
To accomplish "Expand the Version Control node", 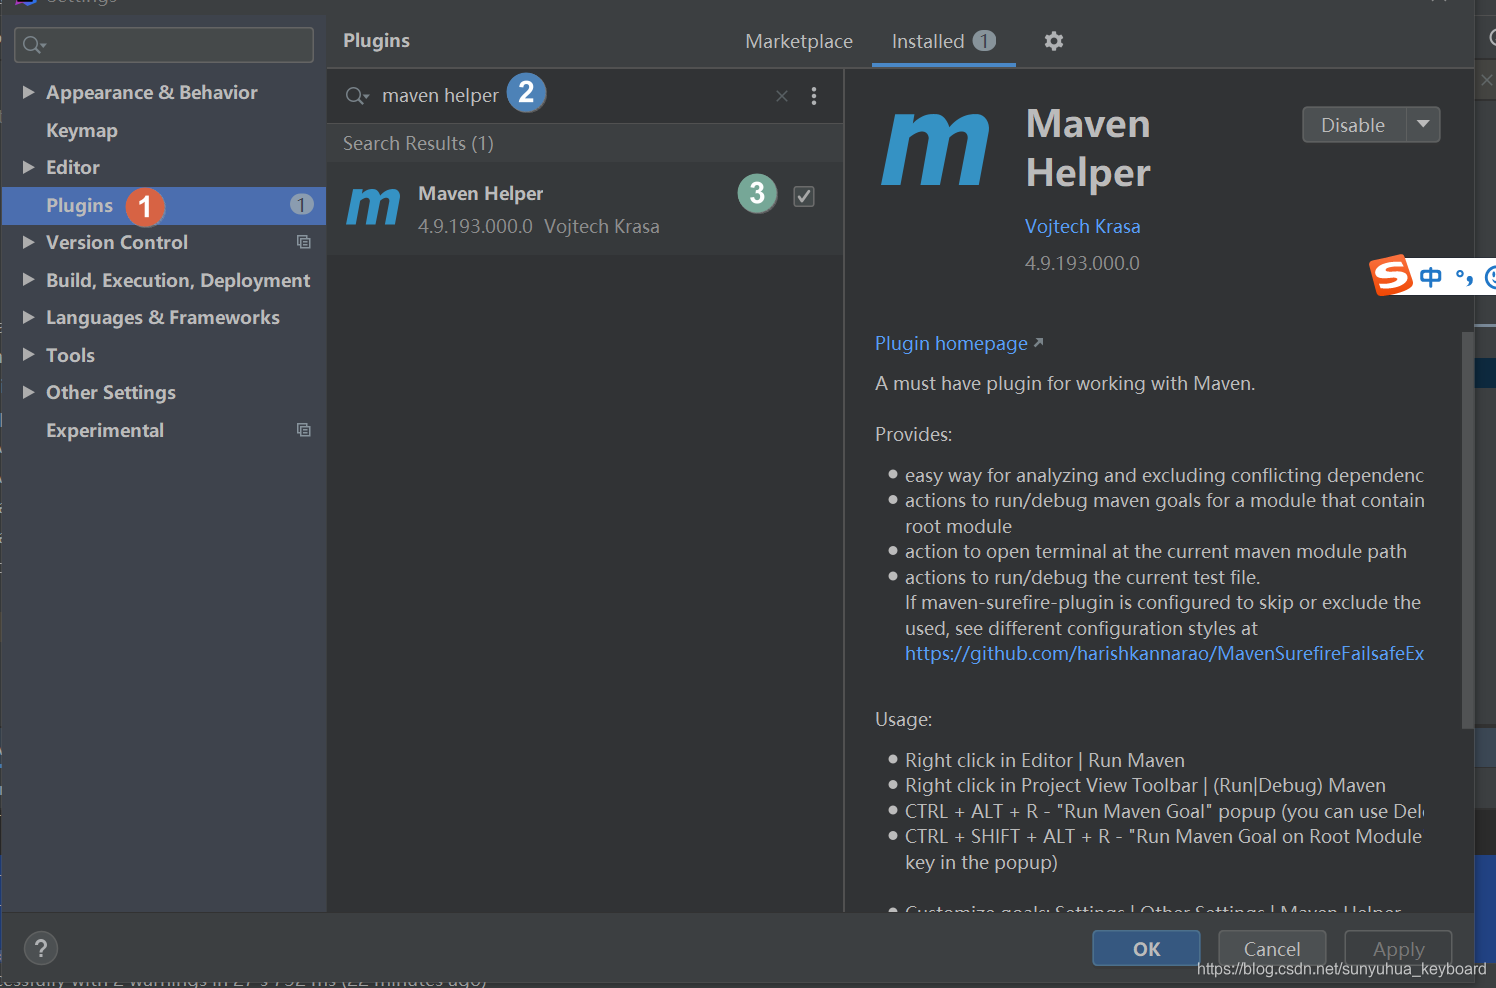I will pos(28,242).
